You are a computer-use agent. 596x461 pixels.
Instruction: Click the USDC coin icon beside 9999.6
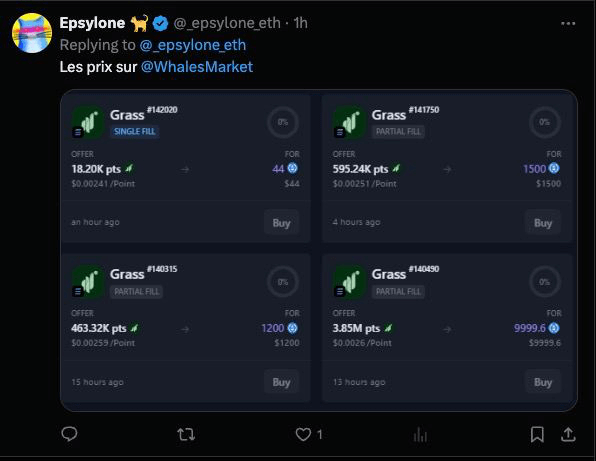[554, 328]
